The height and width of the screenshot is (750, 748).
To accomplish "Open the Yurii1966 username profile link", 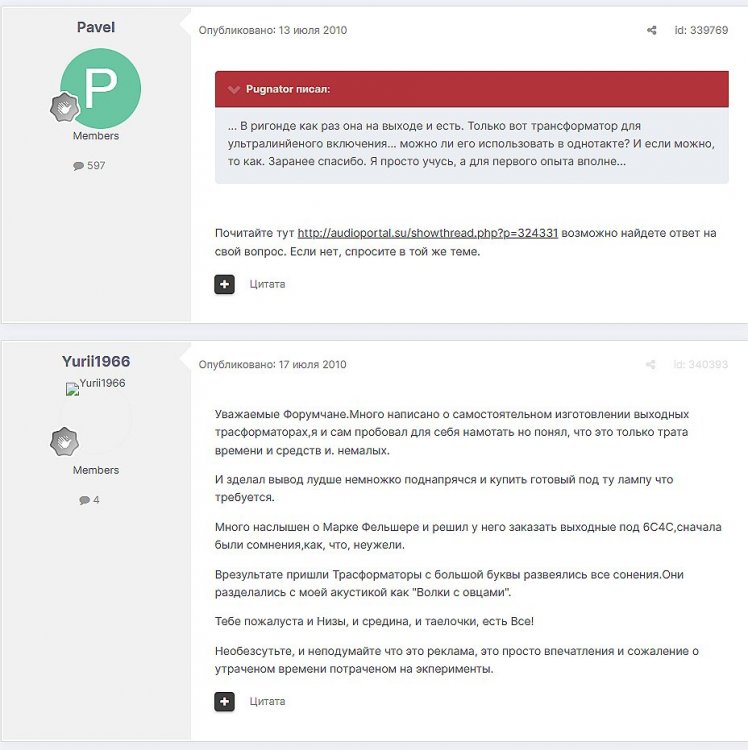I will pyautogui.click(x=96, y=361).
